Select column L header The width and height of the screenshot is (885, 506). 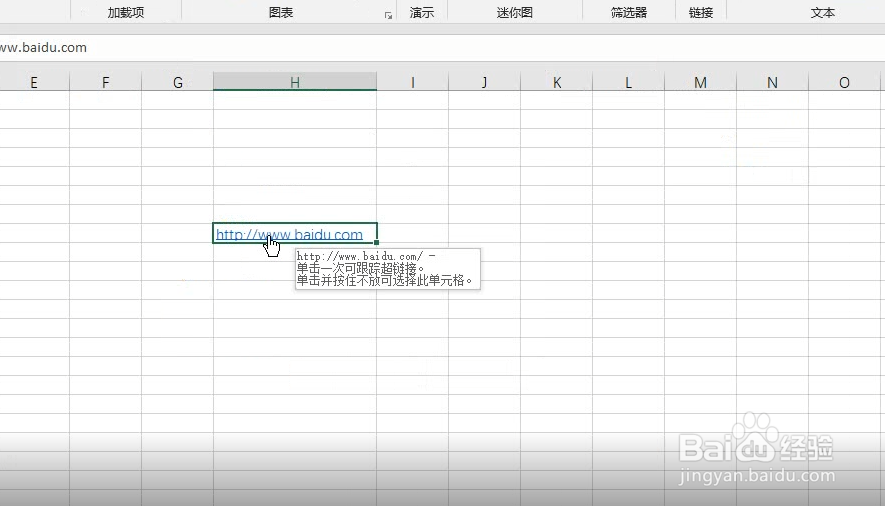628,82
